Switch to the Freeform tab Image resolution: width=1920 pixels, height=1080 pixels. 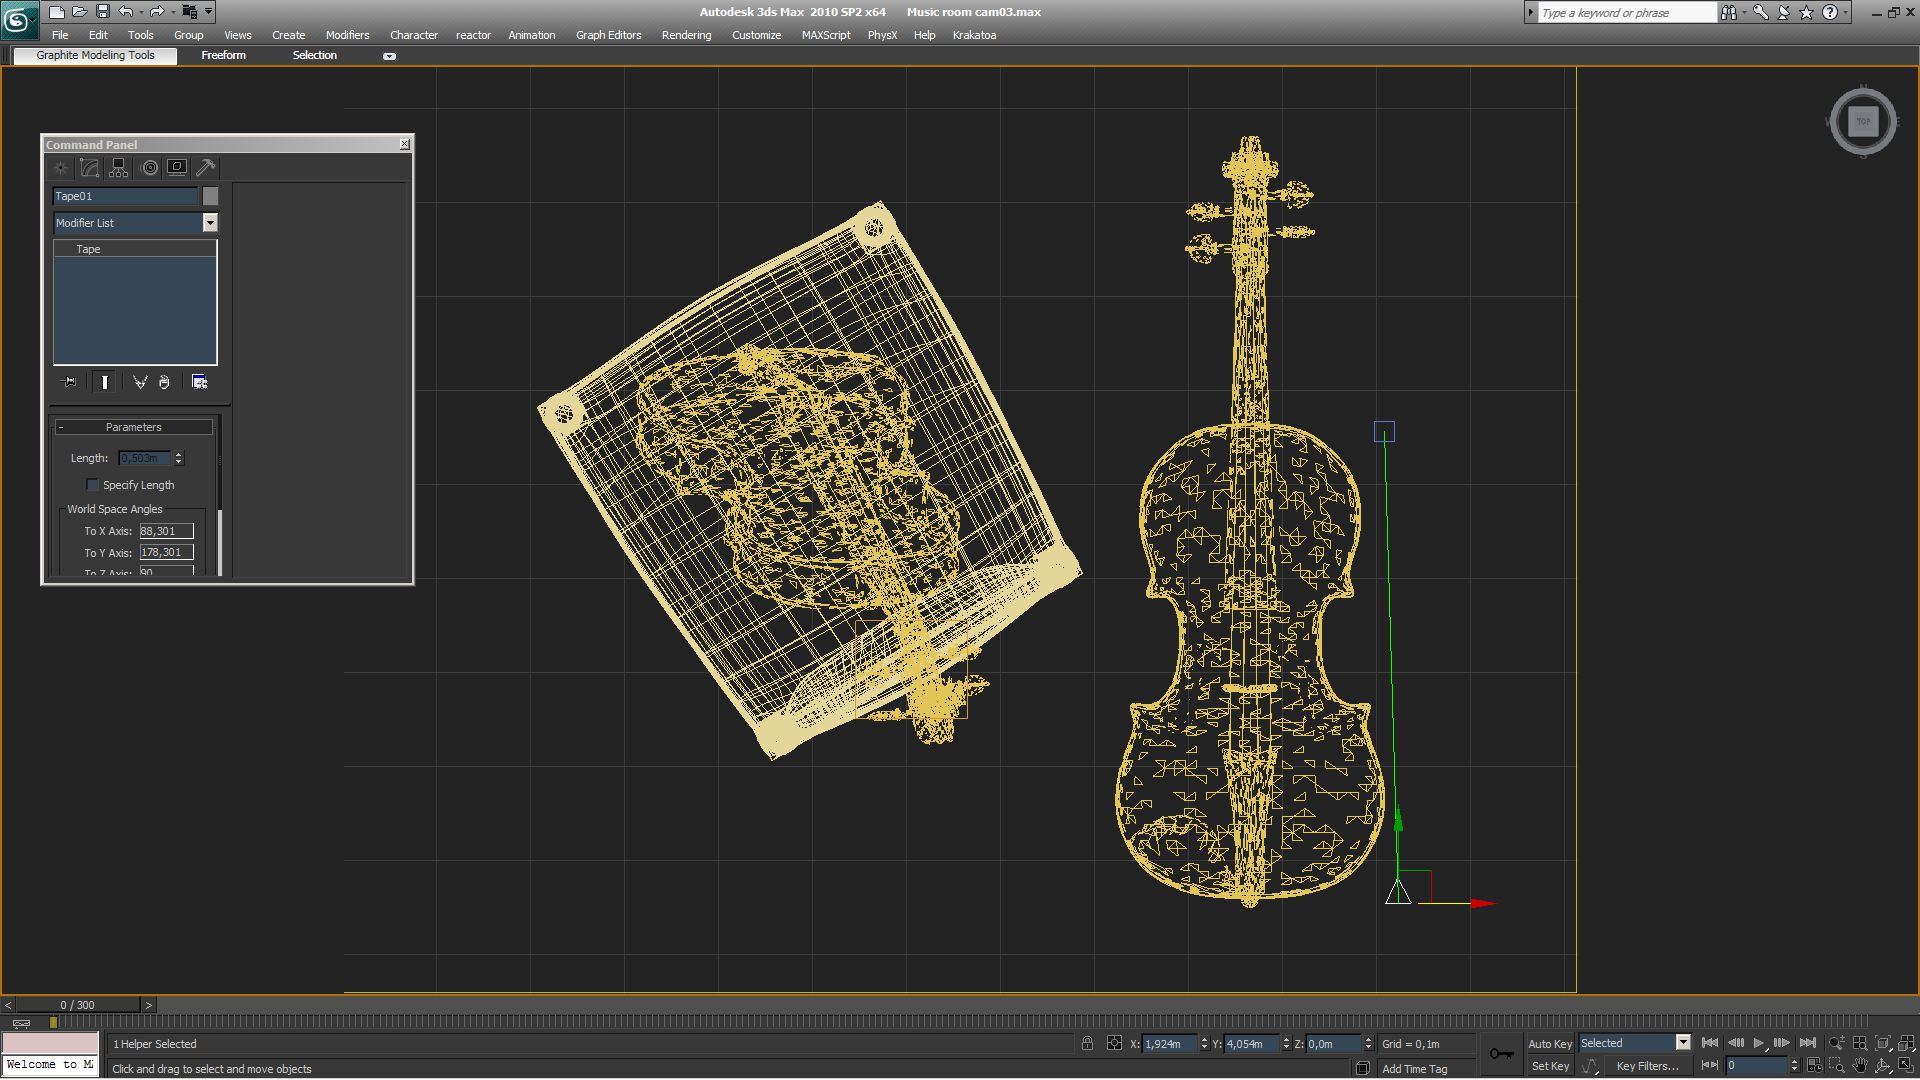223,55
